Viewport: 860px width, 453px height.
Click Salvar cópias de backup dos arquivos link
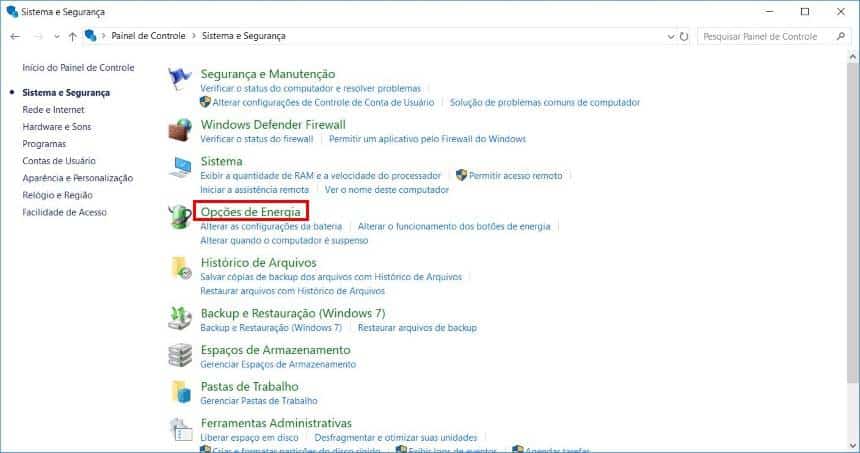[331, 277]
